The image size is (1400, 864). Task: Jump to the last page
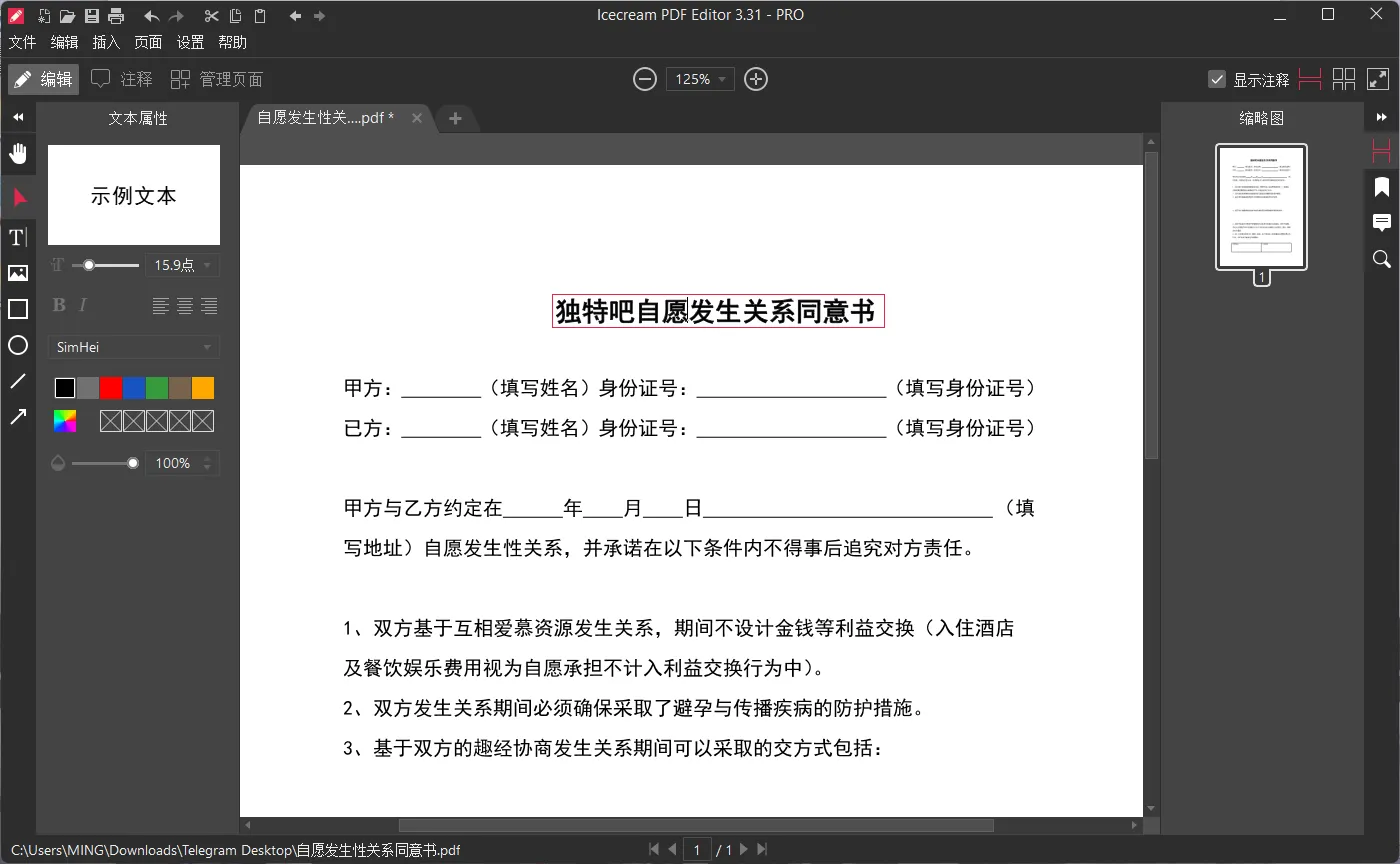762,850
